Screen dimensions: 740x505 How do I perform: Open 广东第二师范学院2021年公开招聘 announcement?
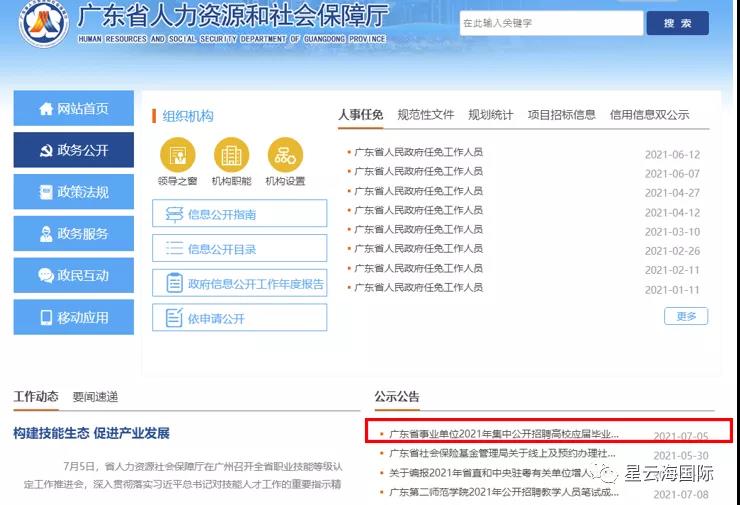coord(504,492)
